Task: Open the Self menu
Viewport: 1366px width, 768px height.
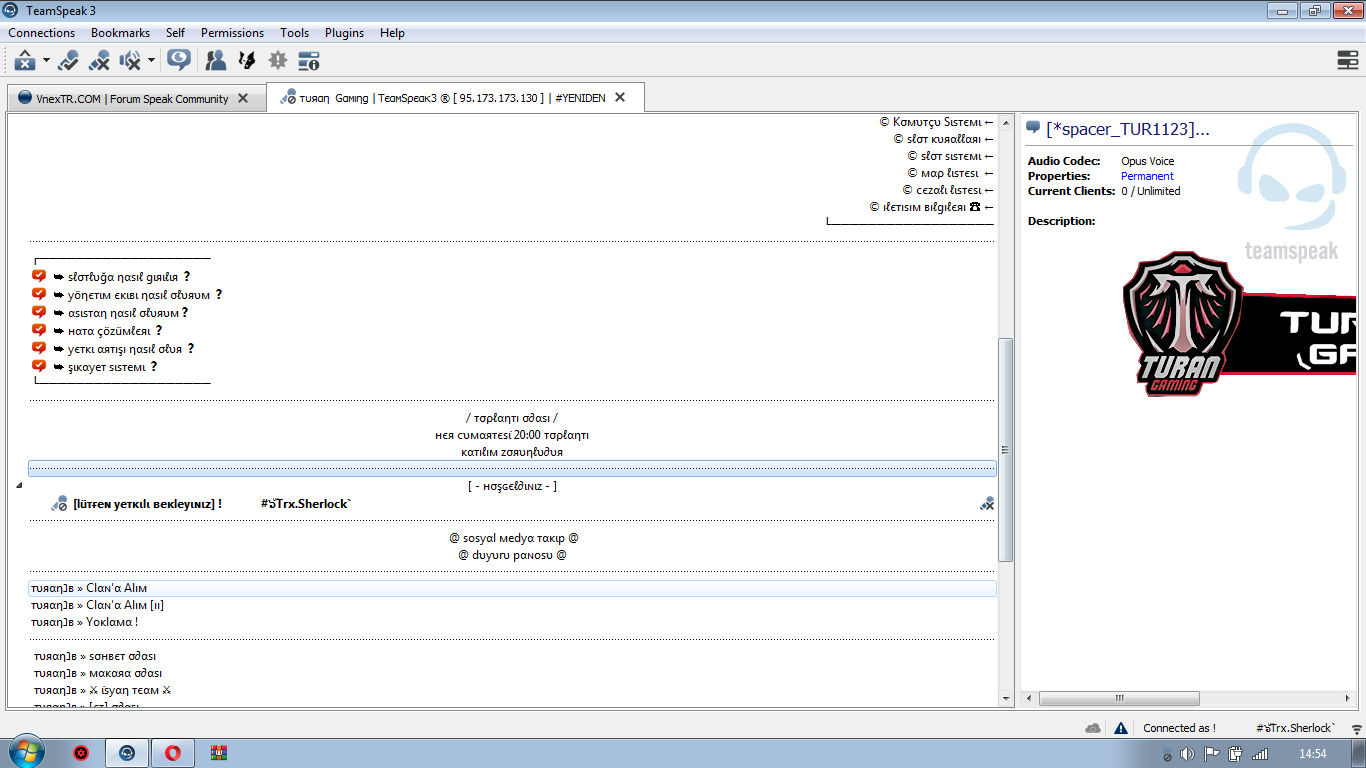Action: point(176,33)
